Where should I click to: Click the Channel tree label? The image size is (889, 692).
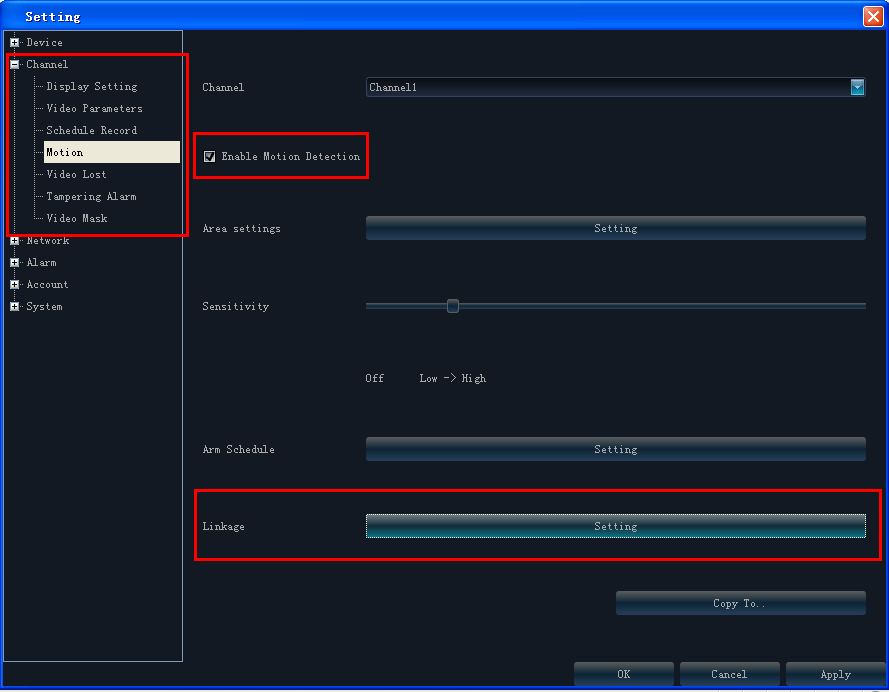47,65
